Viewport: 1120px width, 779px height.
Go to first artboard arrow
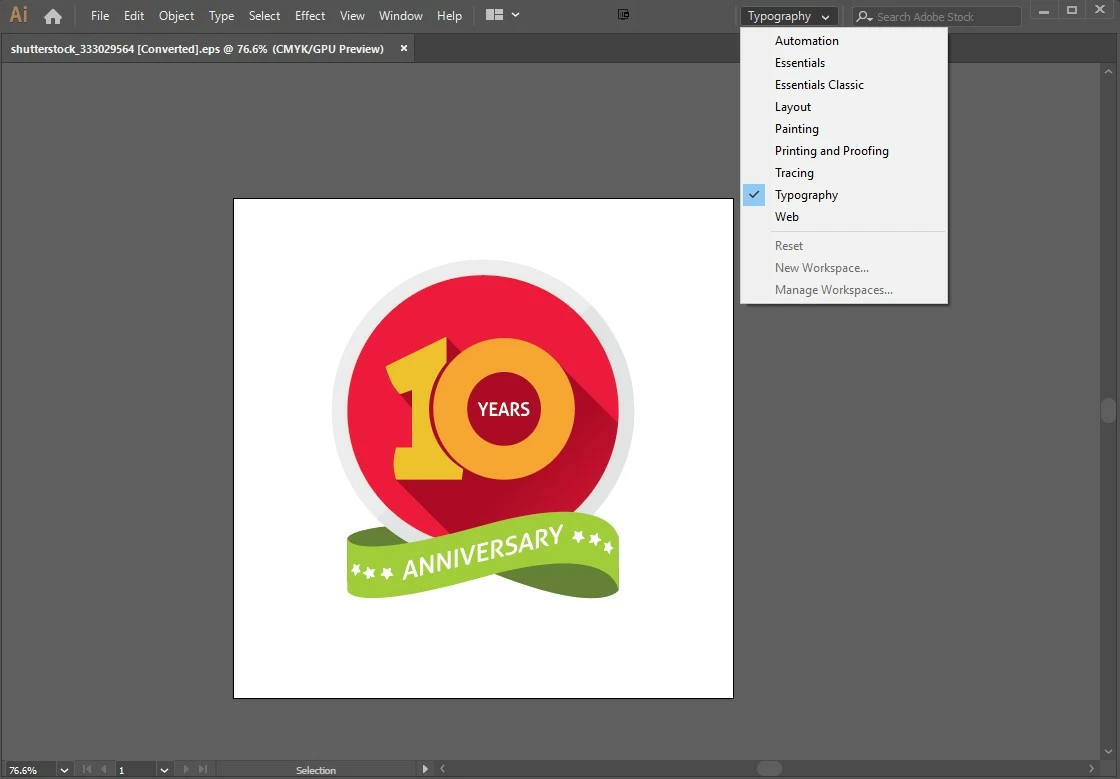[x=87, y=770]
